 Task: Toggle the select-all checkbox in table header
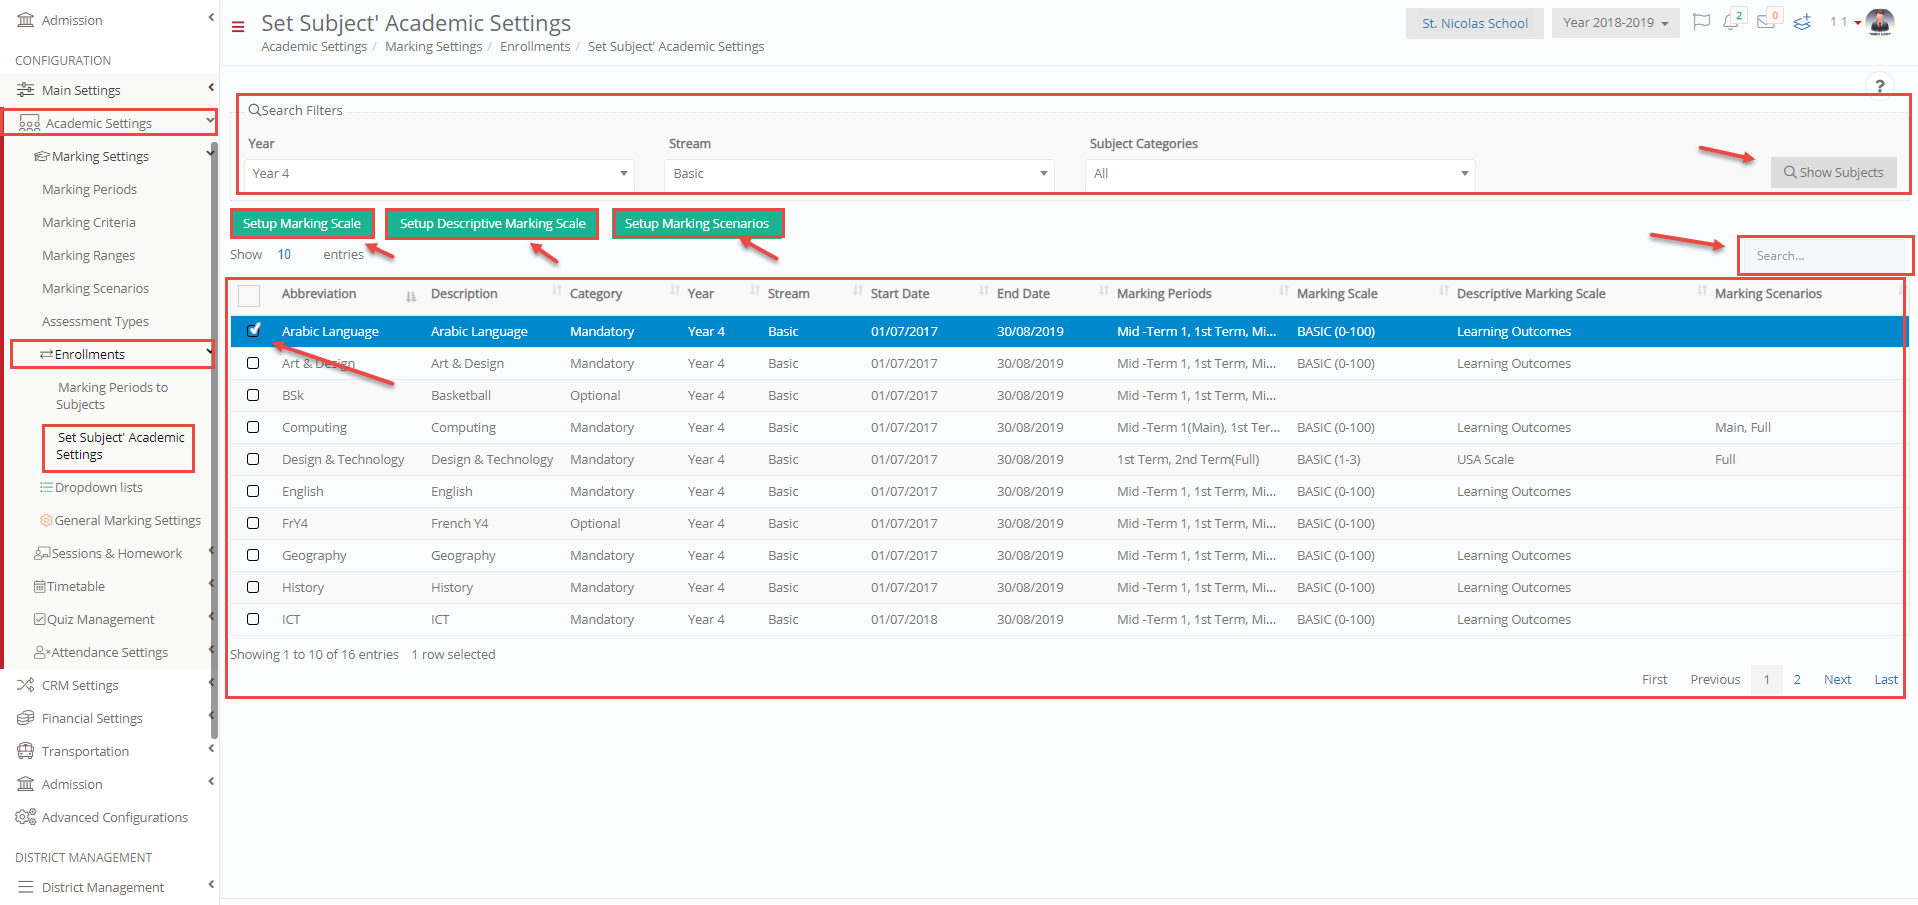(249, 295)
